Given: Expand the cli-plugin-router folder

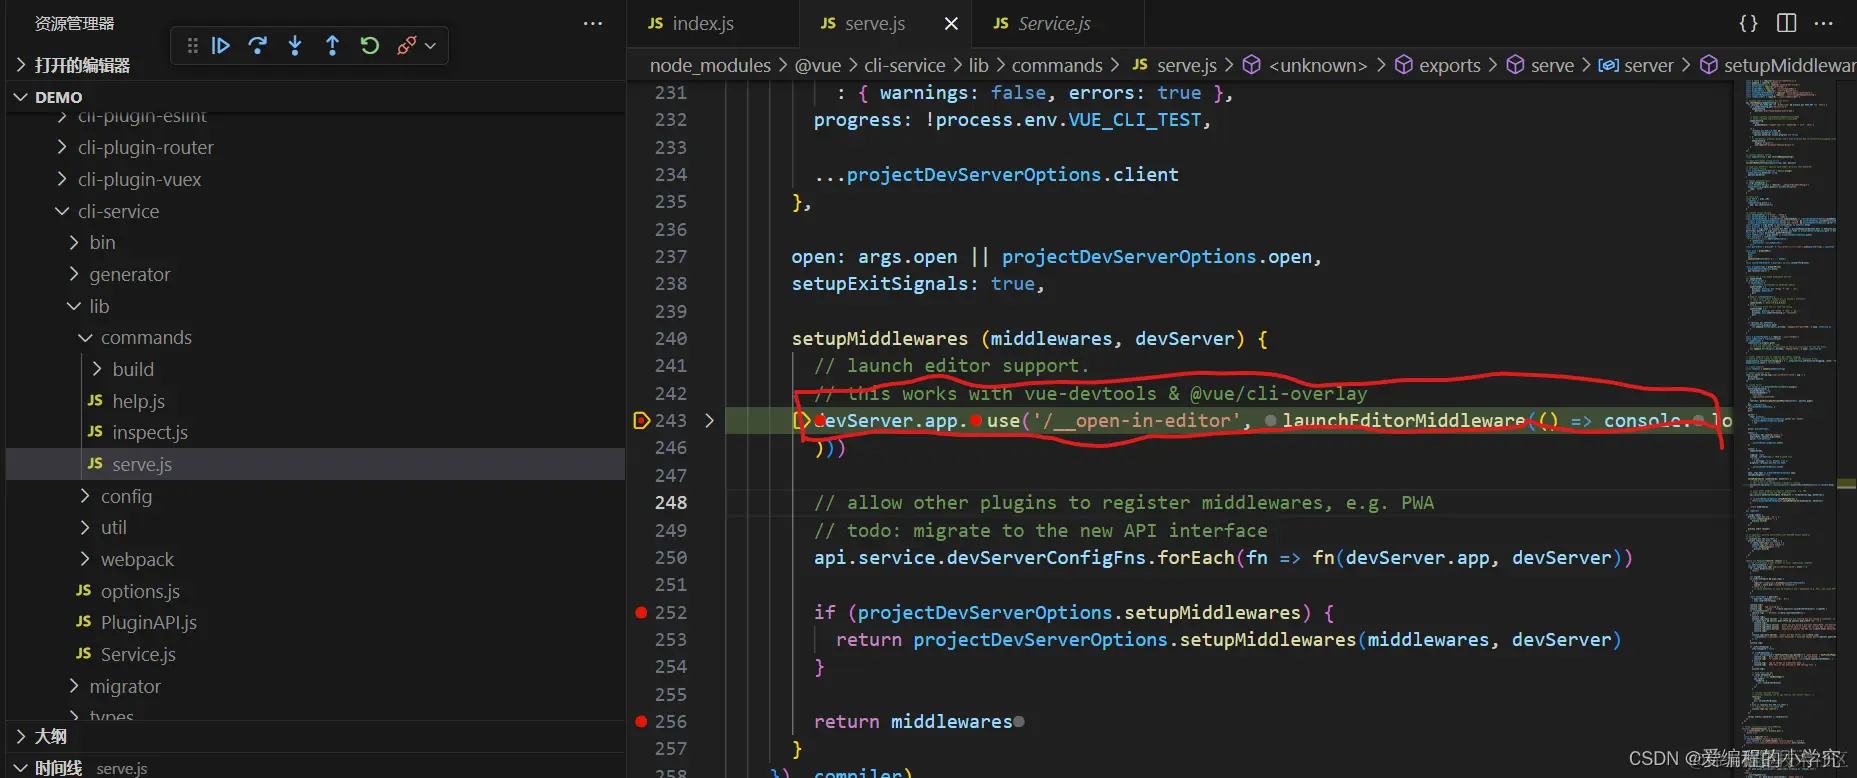Looking at the screenshot, I should [x=146, y=148].
